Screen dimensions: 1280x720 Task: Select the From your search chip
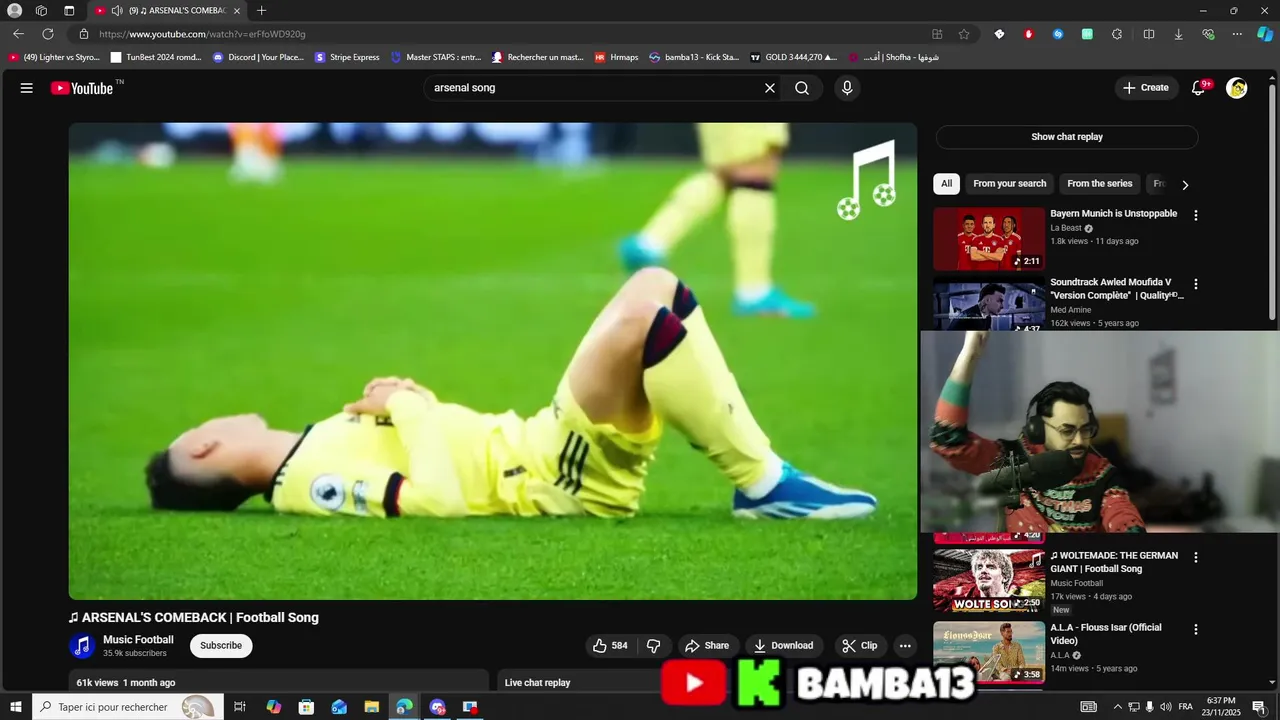click(x=1009, y=184)
